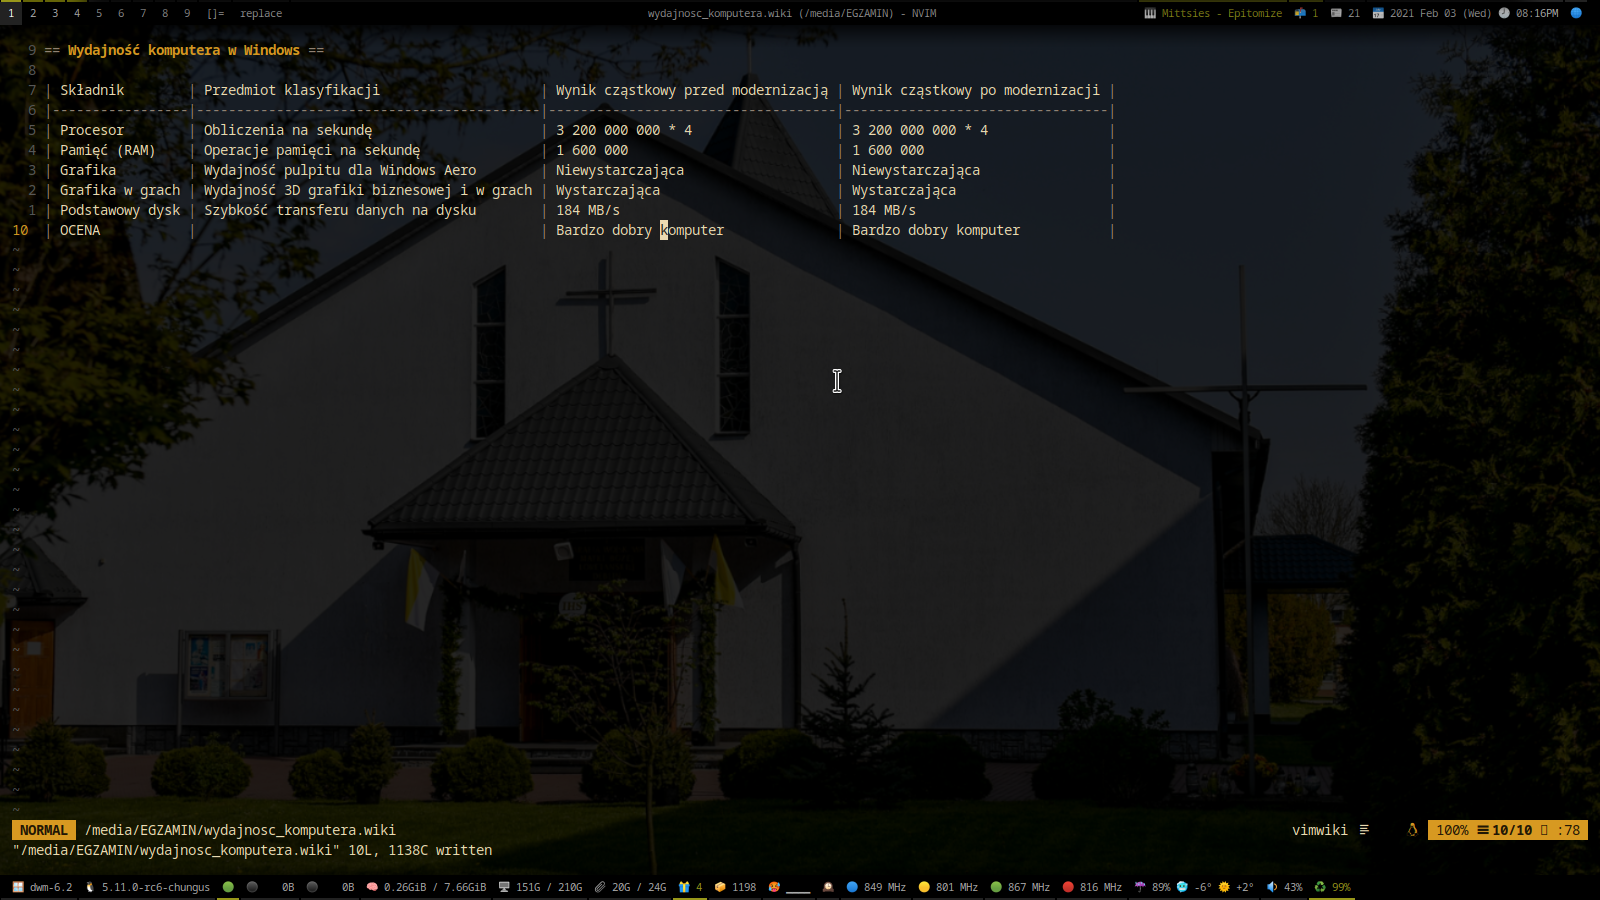Click the clock icon next to 08:16PM
Screen dimensions: 1600x900
[1504, 13]
